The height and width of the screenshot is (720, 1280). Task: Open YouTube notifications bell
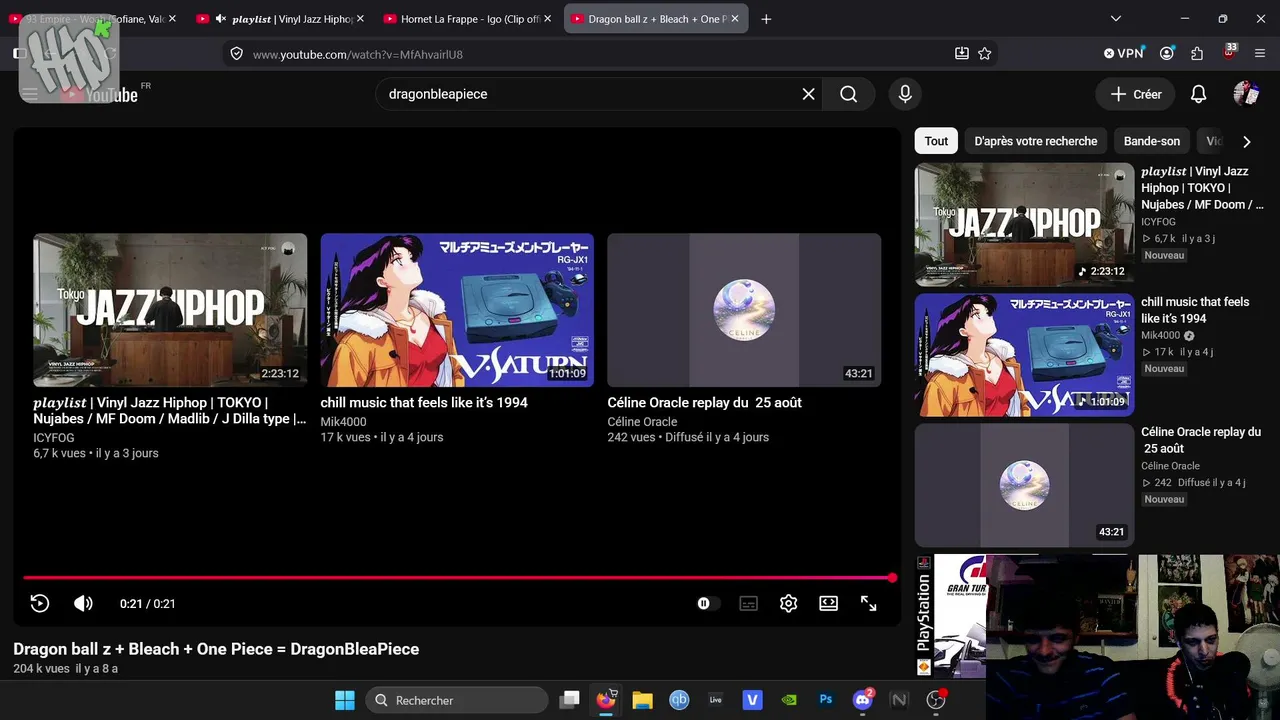pos(1198,94)
